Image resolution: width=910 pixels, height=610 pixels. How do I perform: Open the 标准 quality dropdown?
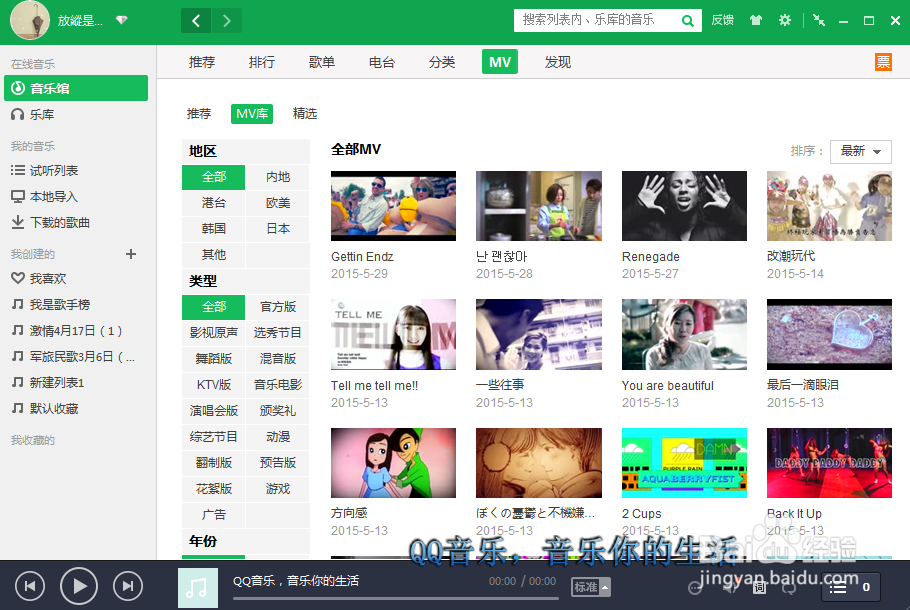point(590,587)
